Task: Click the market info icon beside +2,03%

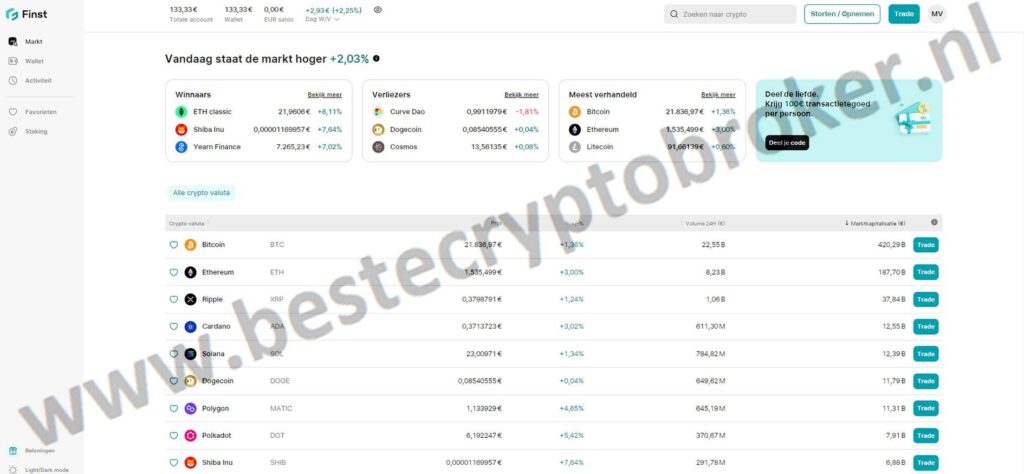Action: tap(376, 59)
